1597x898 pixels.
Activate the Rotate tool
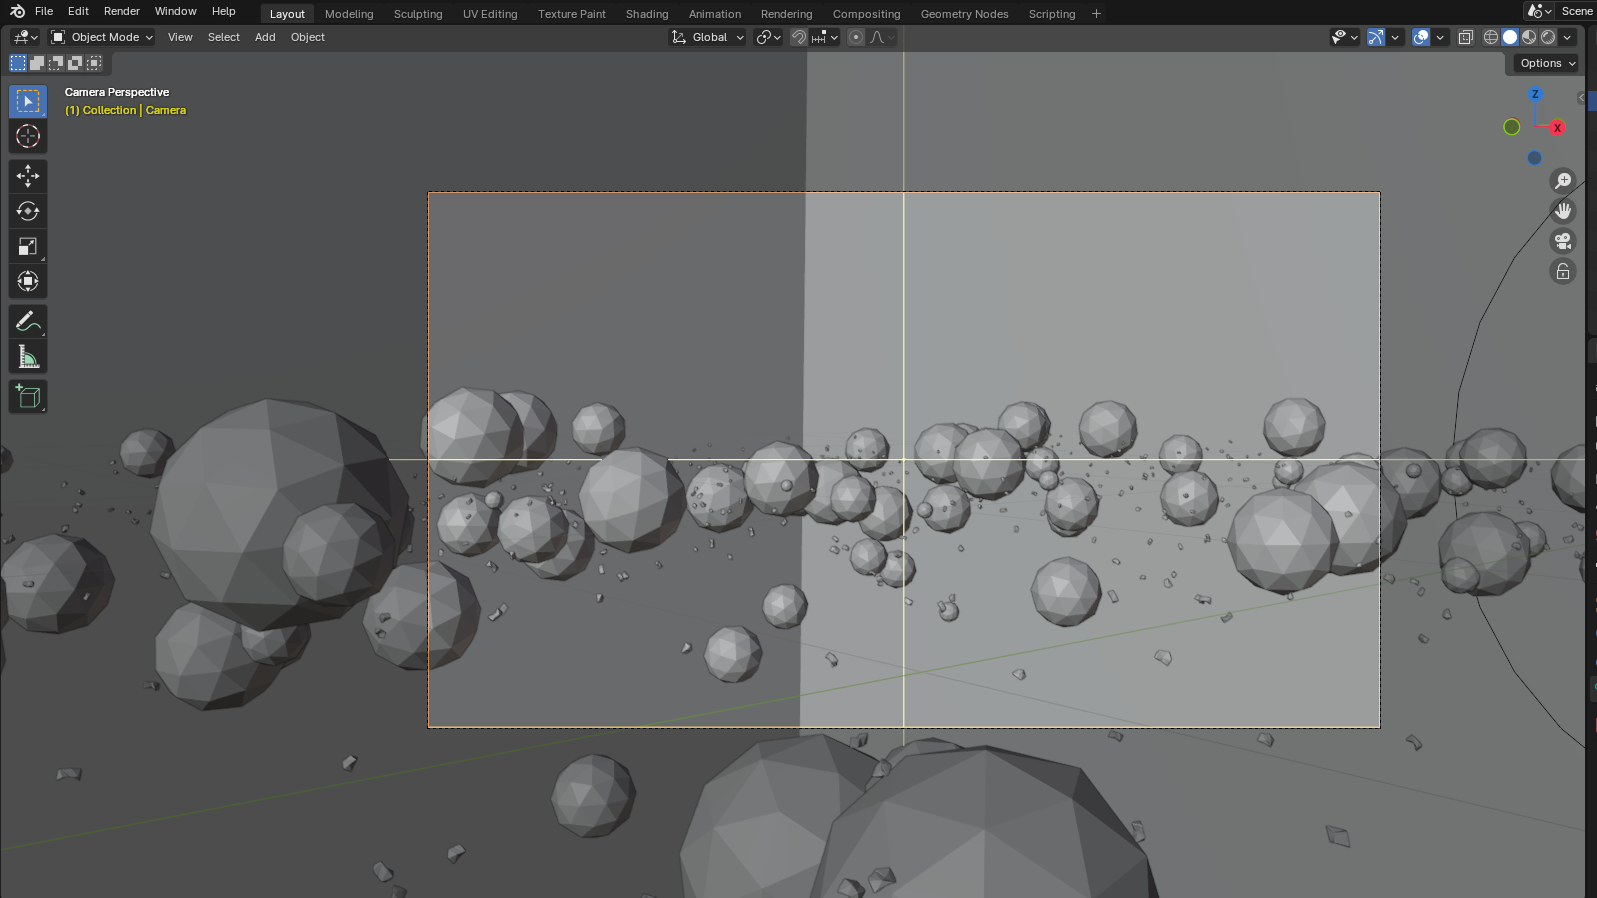[28, 211]
